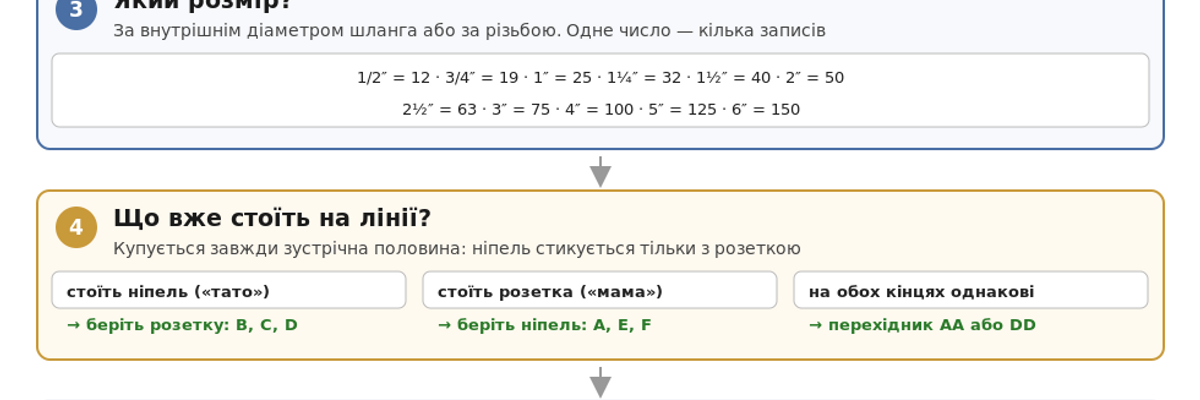The height and width of the screenshot is (400, 1200).
Task: Click the arrow between steps 3 and 4
Action: click(x=600, y=171)
